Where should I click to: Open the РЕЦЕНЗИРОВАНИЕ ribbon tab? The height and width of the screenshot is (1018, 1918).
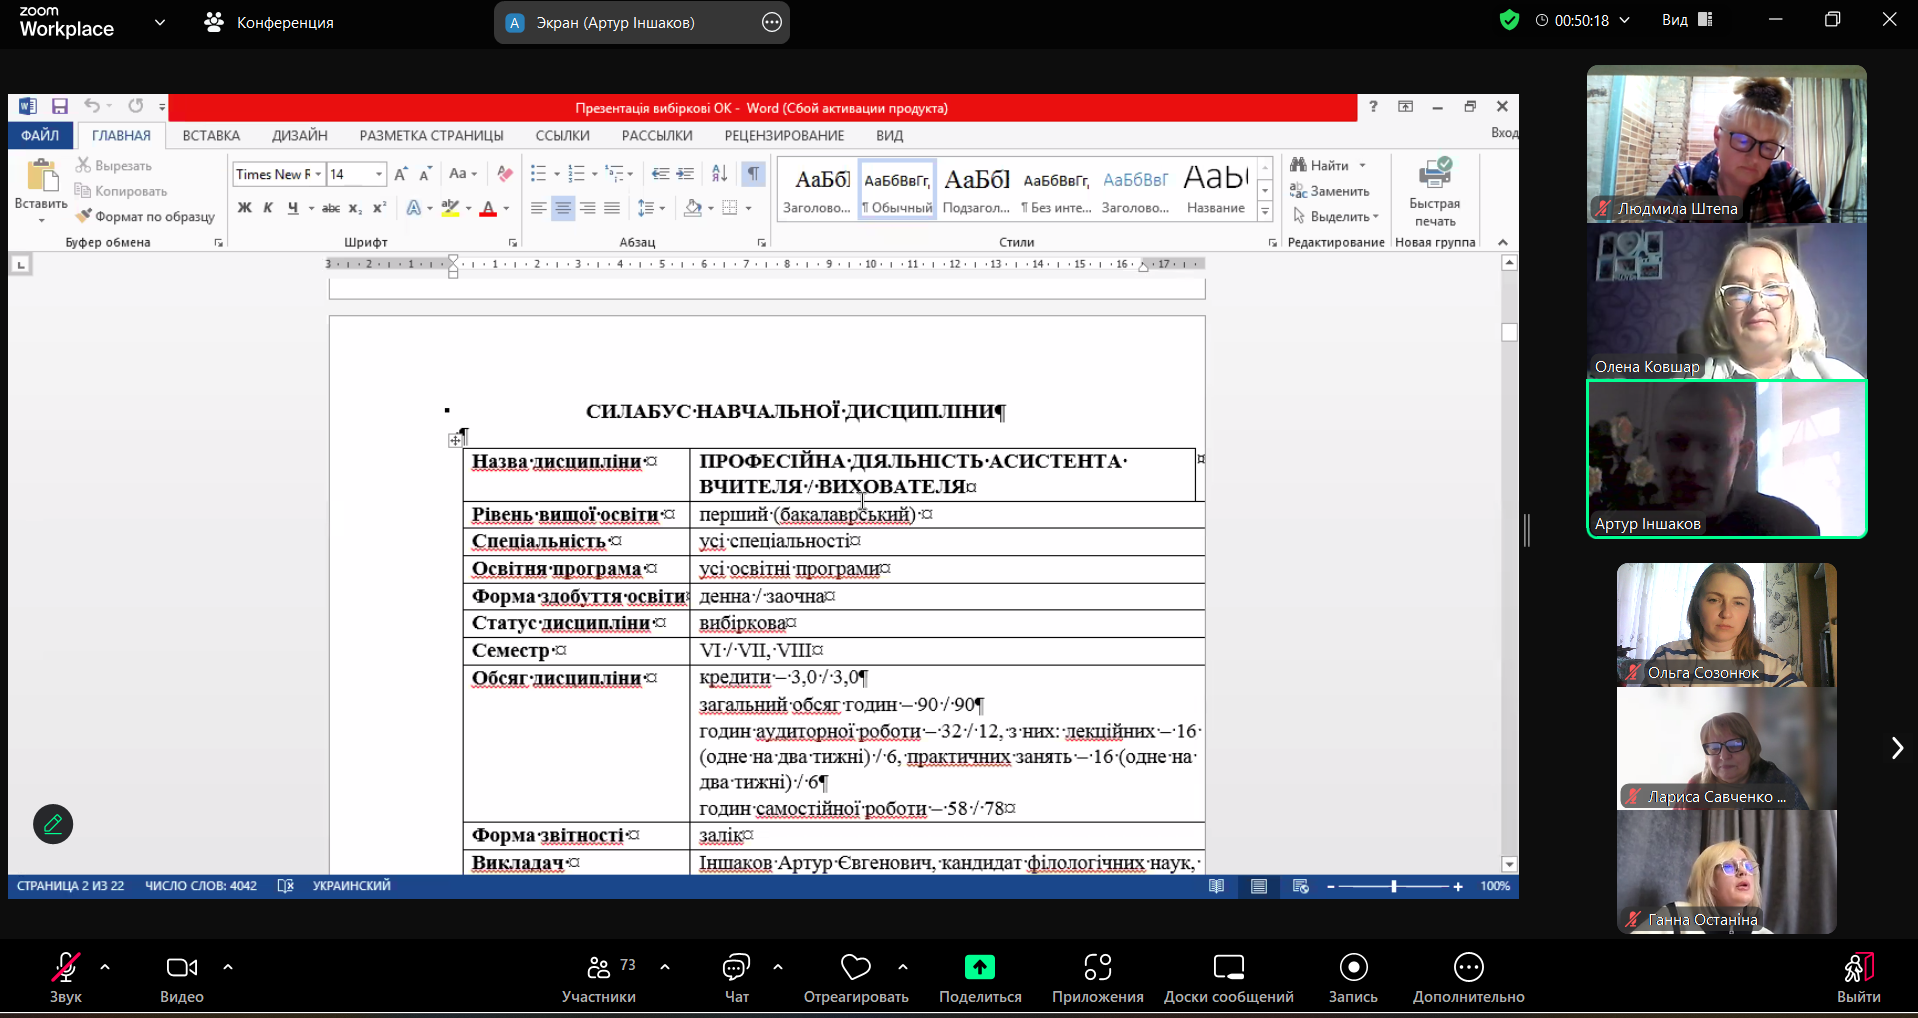click(x=784, y=135)
